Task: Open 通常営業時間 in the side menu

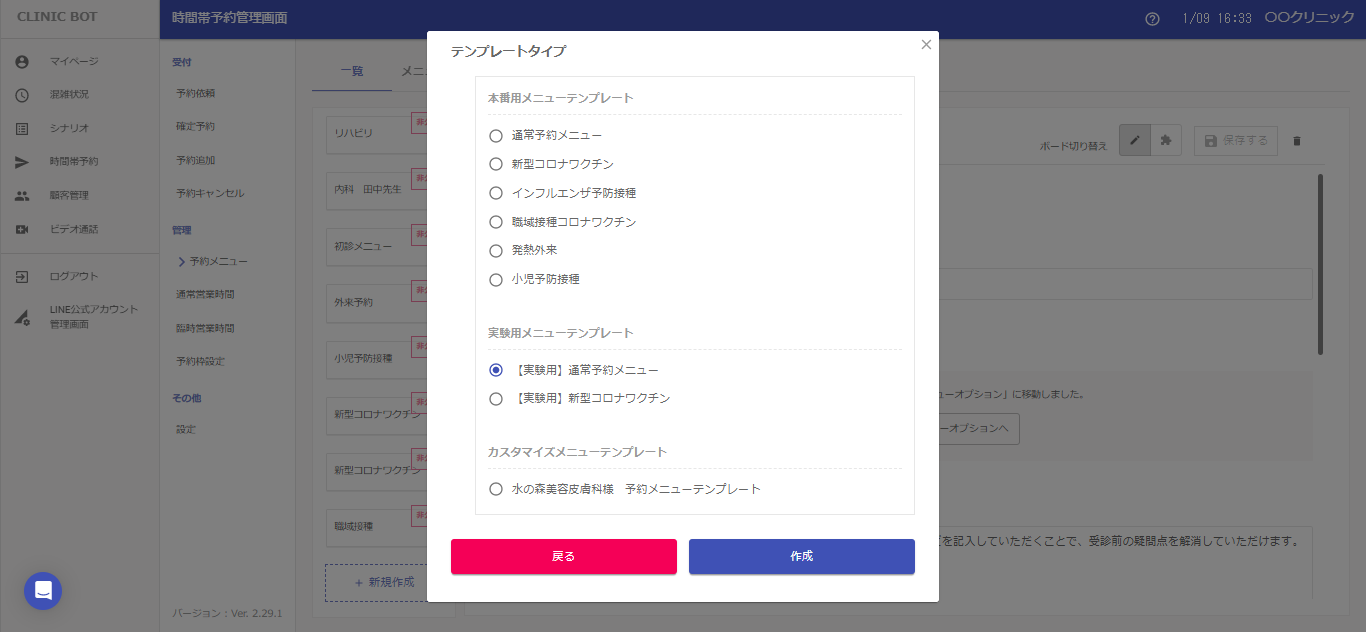Action: tap(205, 295)
